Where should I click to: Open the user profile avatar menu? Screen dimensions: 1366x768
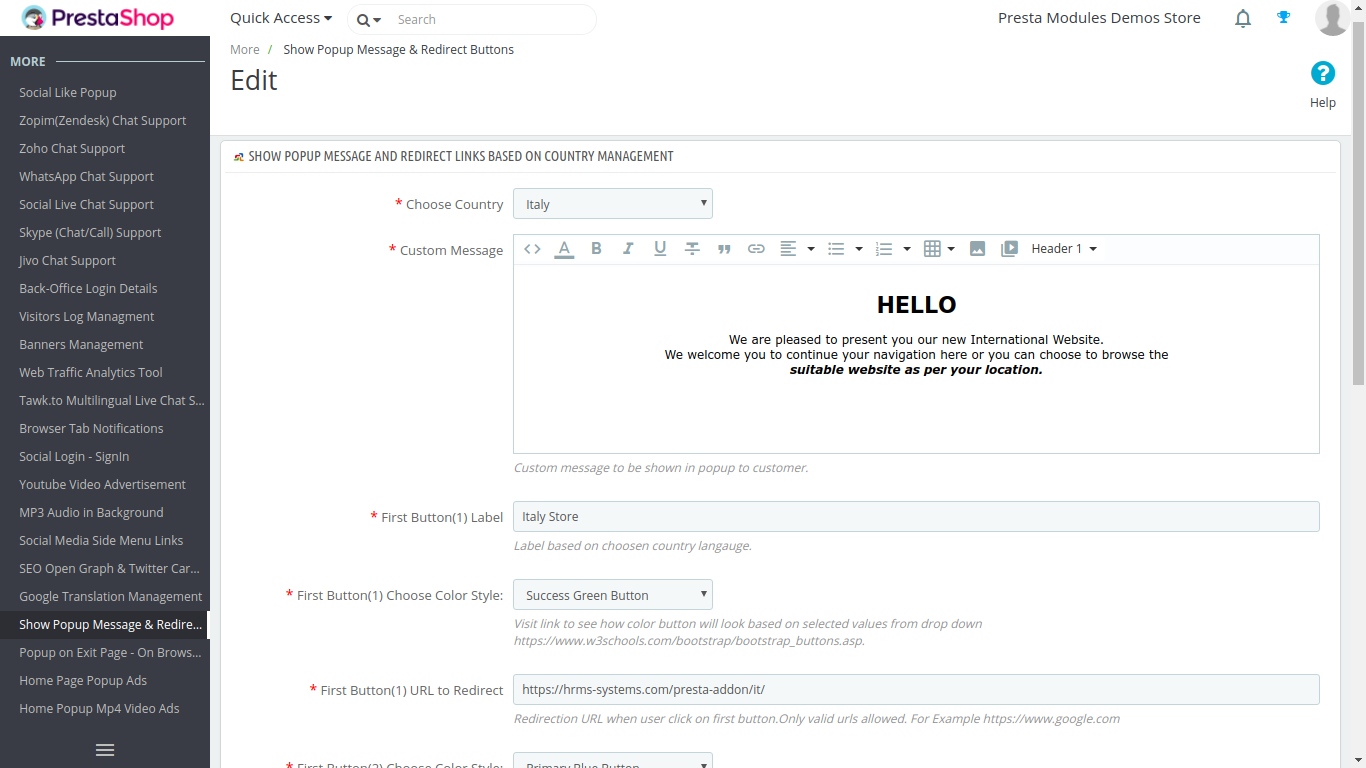[x=1332, y=18]
